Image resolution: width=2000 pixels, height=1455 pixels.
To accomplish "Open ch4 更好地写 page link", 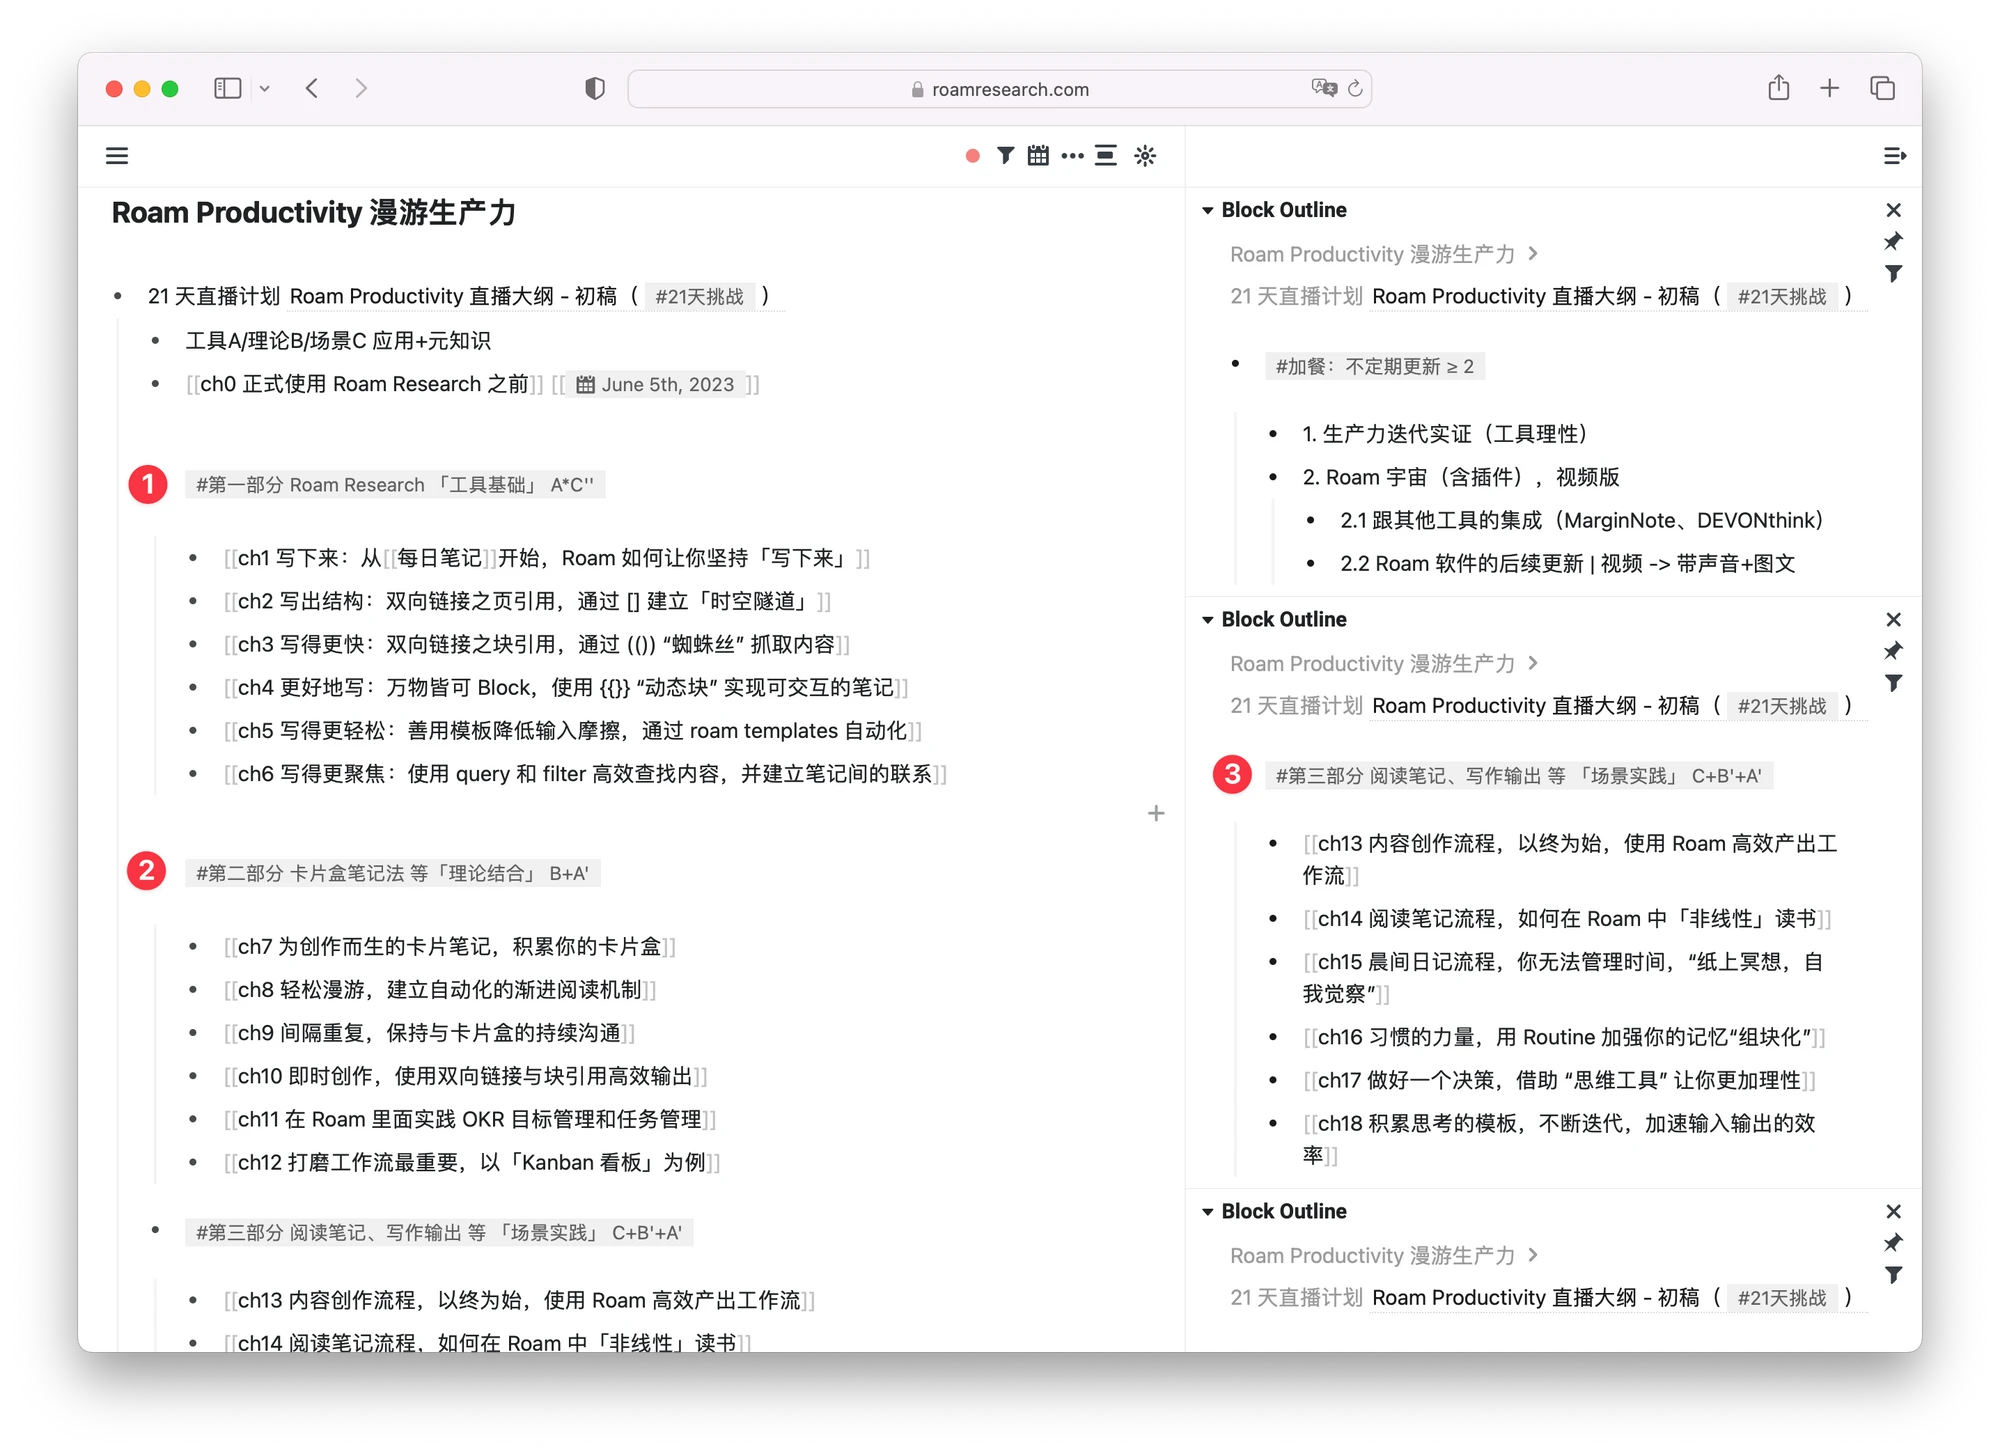I will 566,688.
